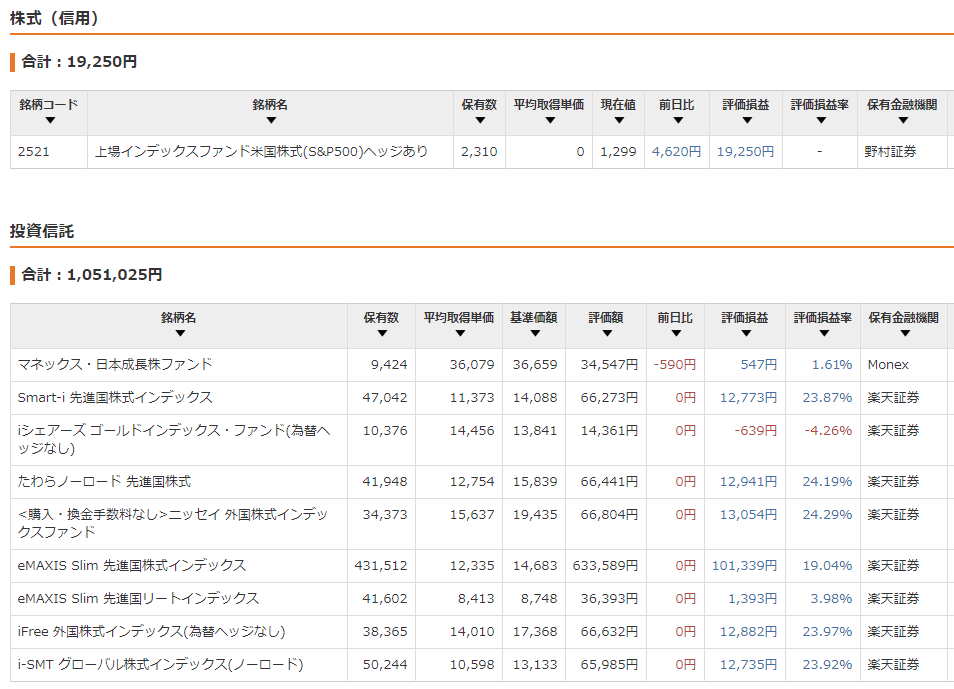Select 上場インデックスファンド米国株式(S&P500)ヘッジあり row name

[x=261, y=152]
